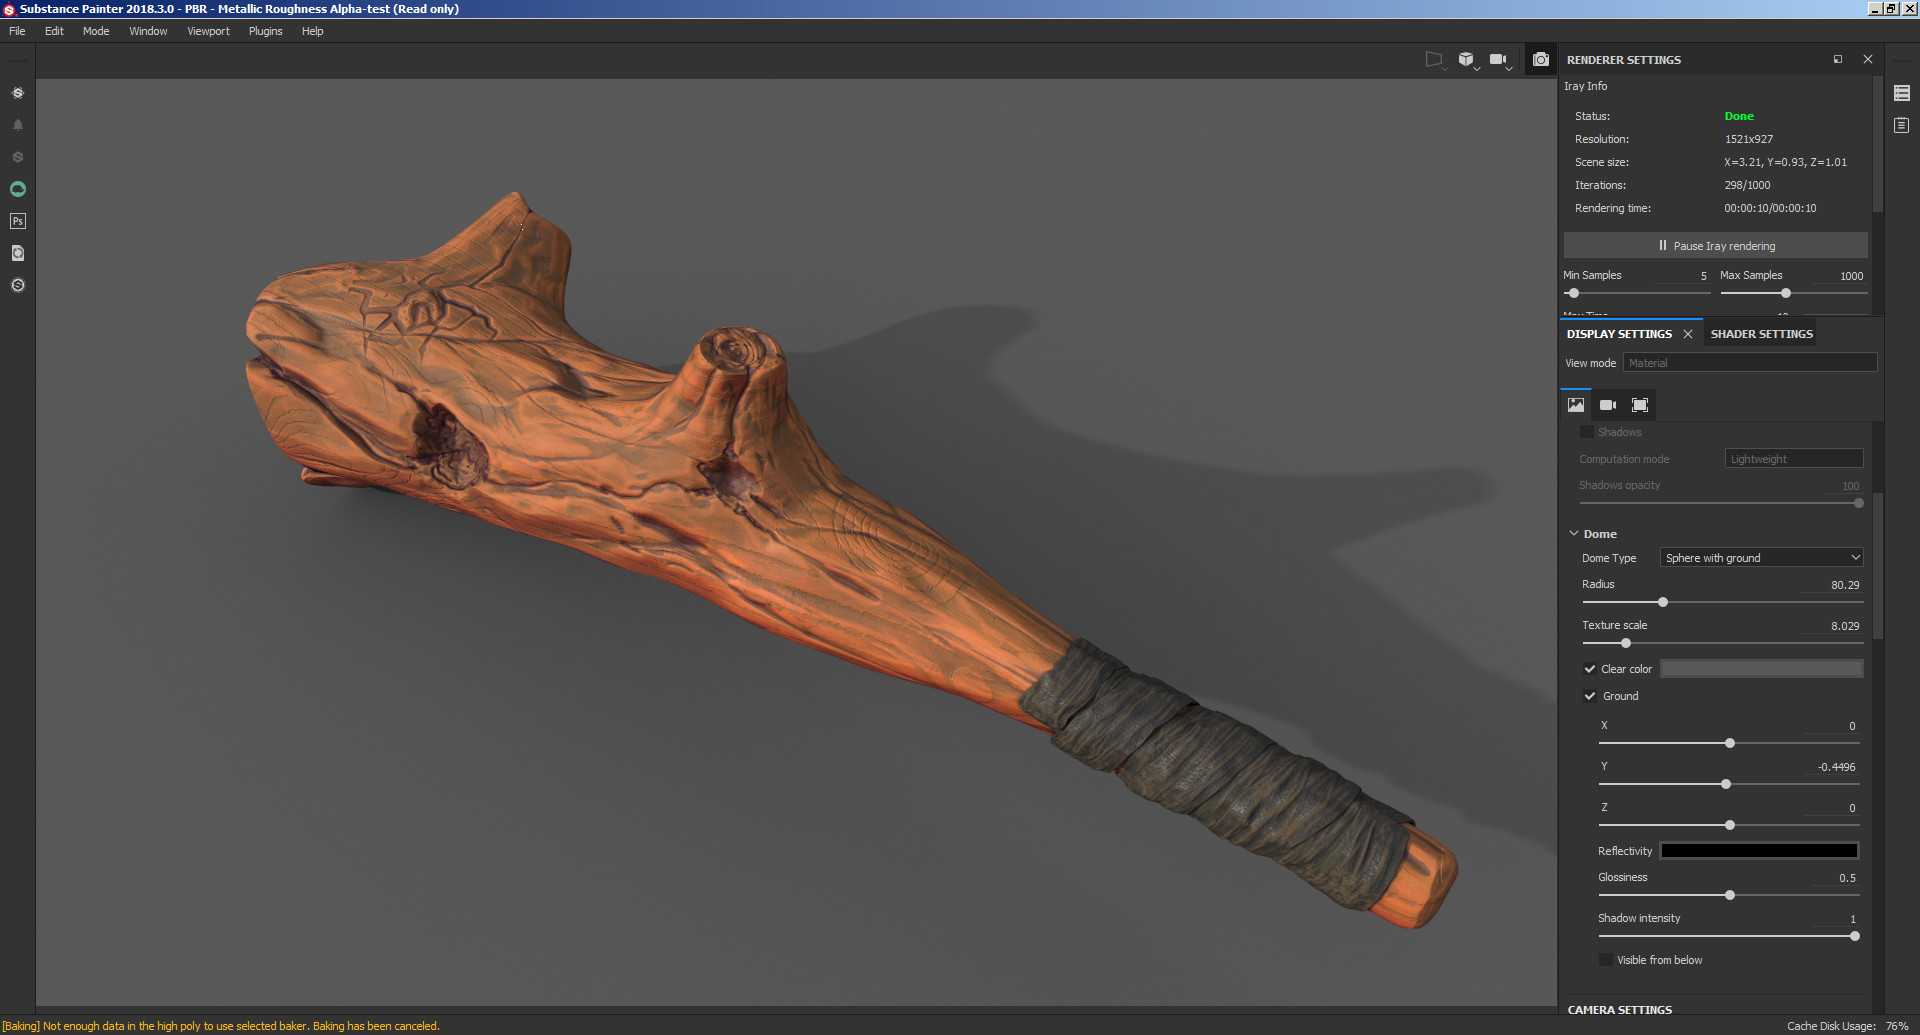The width and height of the screenshot is (1920, 1035).
Task: Select the Camera display icon under View mode
Action: [1608, 404]
